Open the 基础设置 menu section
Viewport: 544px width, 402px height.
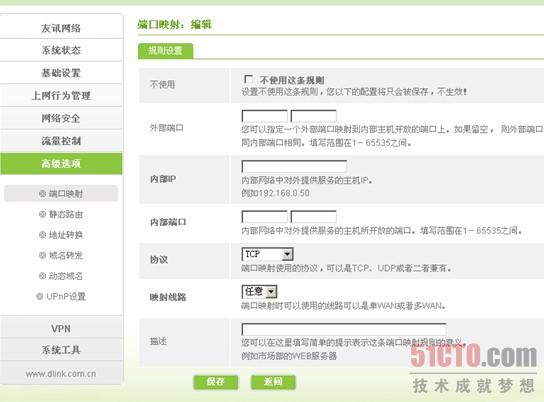[x=61, y=73]
